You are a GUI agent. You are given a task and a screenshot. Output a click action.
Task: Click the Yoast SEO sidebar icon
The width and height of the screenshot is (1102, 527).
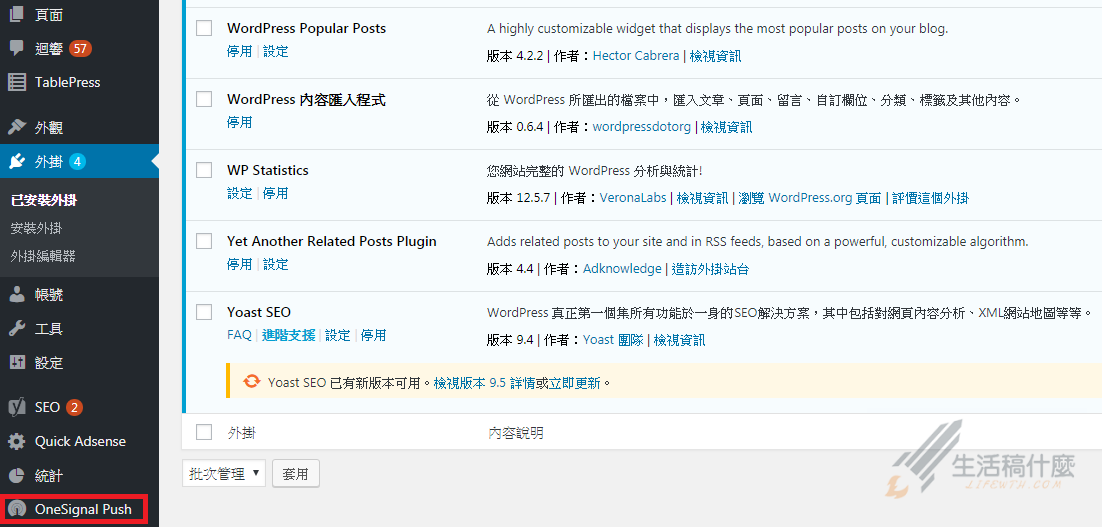tap(17, 407)
